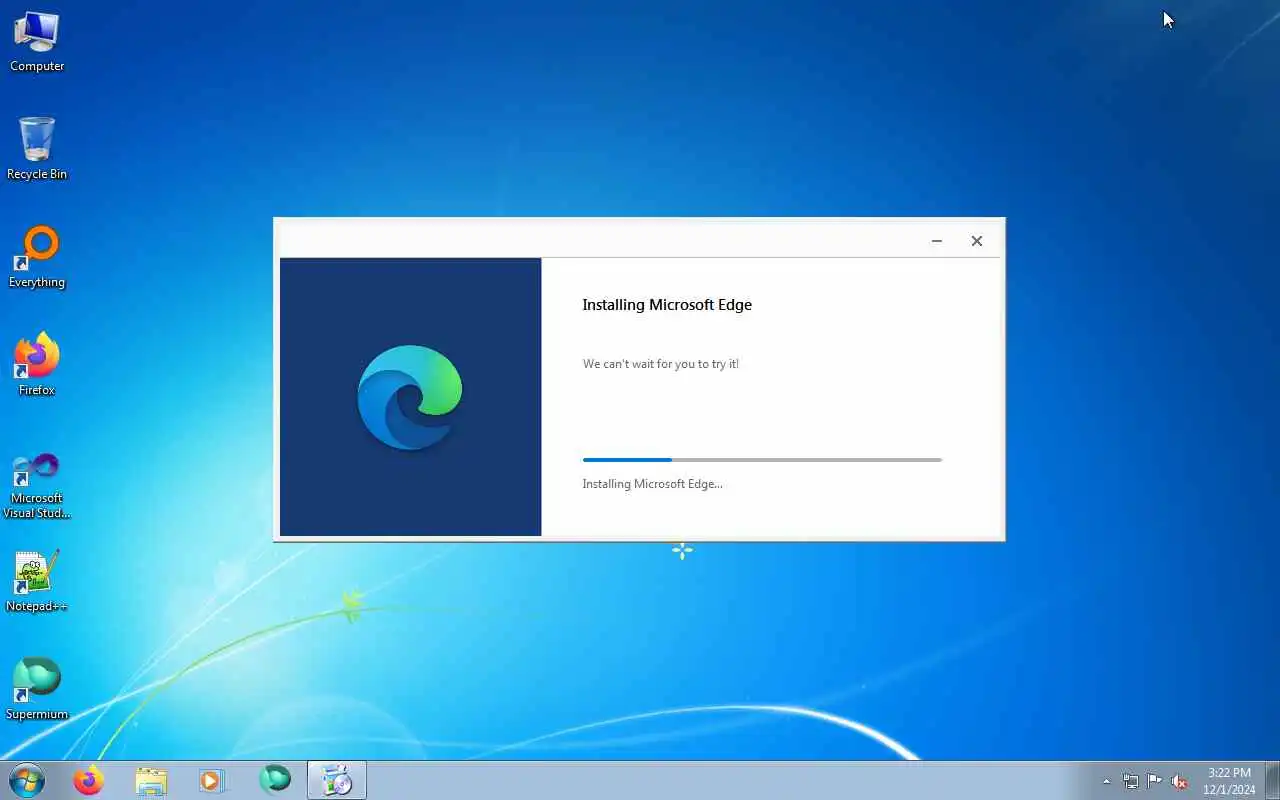Open Windows Media Player in the taskbar
Viewport: 1280px width, 800px height.
pos(212,780)
